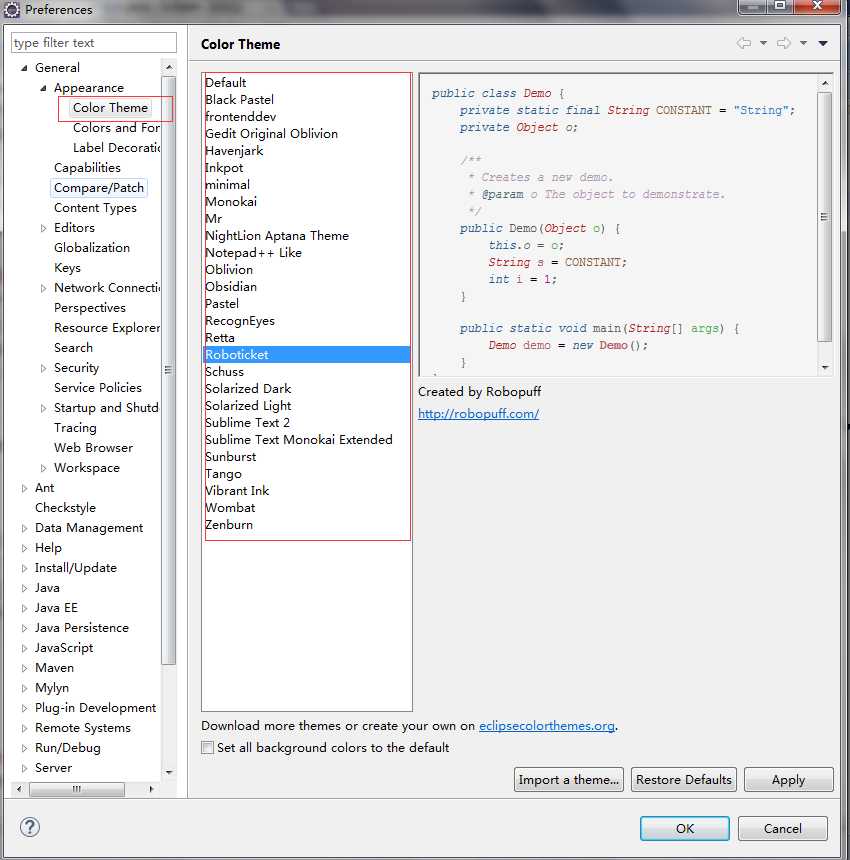Click the Preferences window title icon
Image resolution: width=850 pixels, height=860 pixels.
tap(12, 10)
